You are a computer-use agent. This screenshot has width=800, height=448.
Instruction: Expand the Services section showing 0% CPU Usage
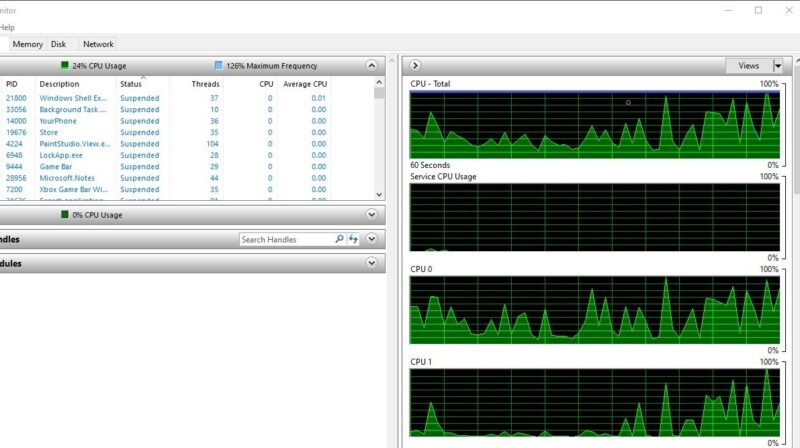pyautogui.click(x=371, y=215)
